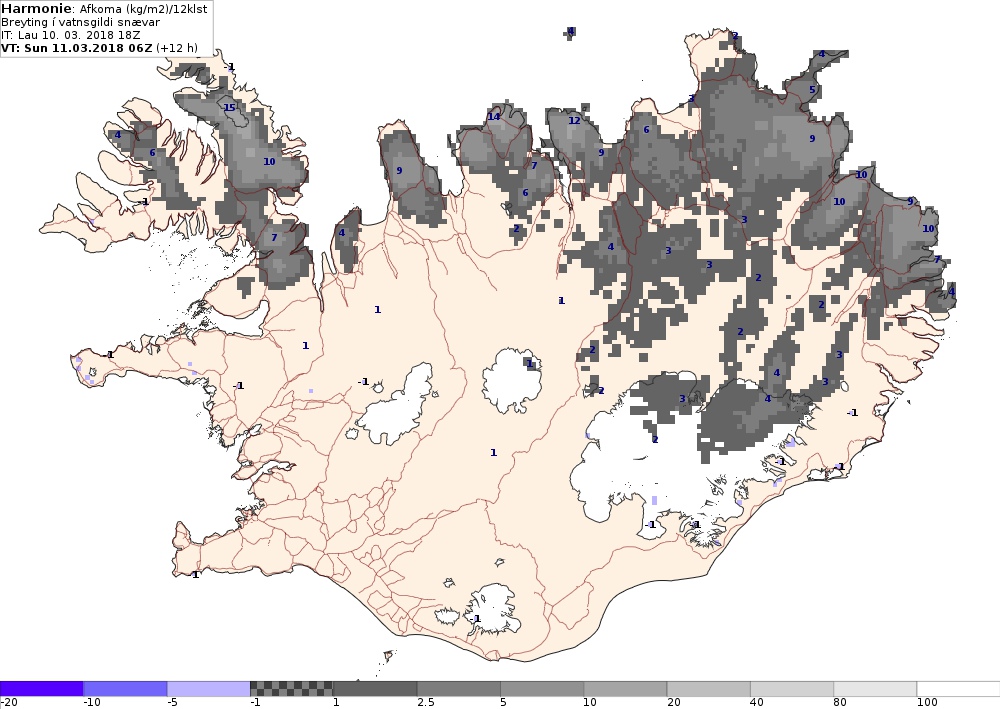The image size is (1000, 709).
Task: Click the "80" legend scale label
Action: click(x=840, y=703)
